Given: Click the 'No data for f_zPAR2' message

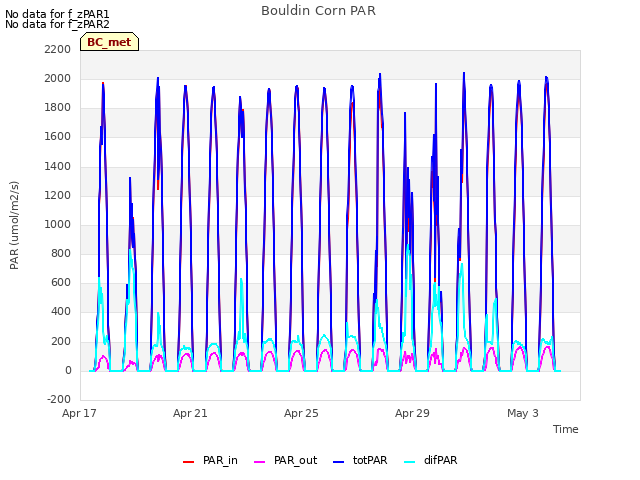Looking at the screenshot, I should 57,24.
